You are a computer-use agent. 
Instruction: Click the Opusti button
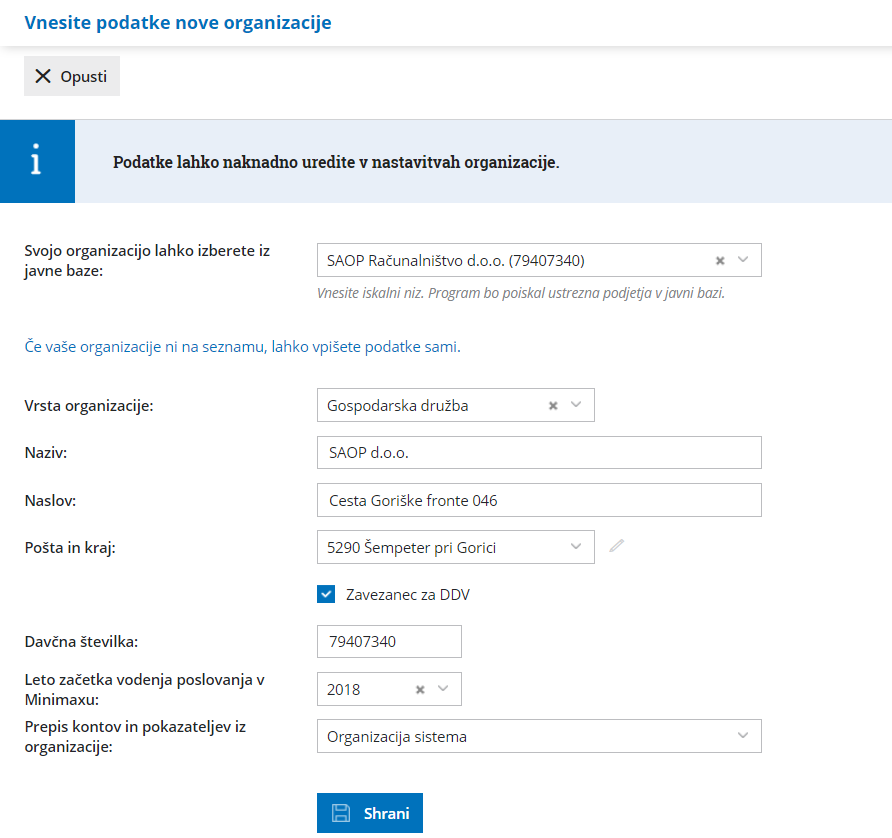pyautogui.click(x=72, y=76)
